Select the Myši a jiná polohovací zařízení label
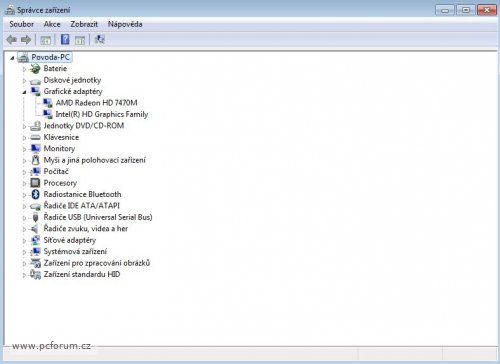 (95, 160)
